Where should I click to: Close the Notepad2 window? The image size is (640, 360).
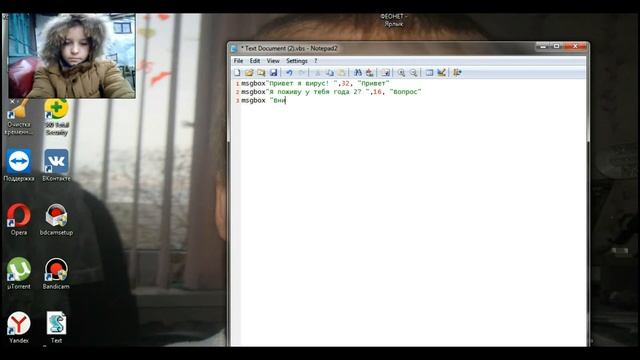pos(575,47)
